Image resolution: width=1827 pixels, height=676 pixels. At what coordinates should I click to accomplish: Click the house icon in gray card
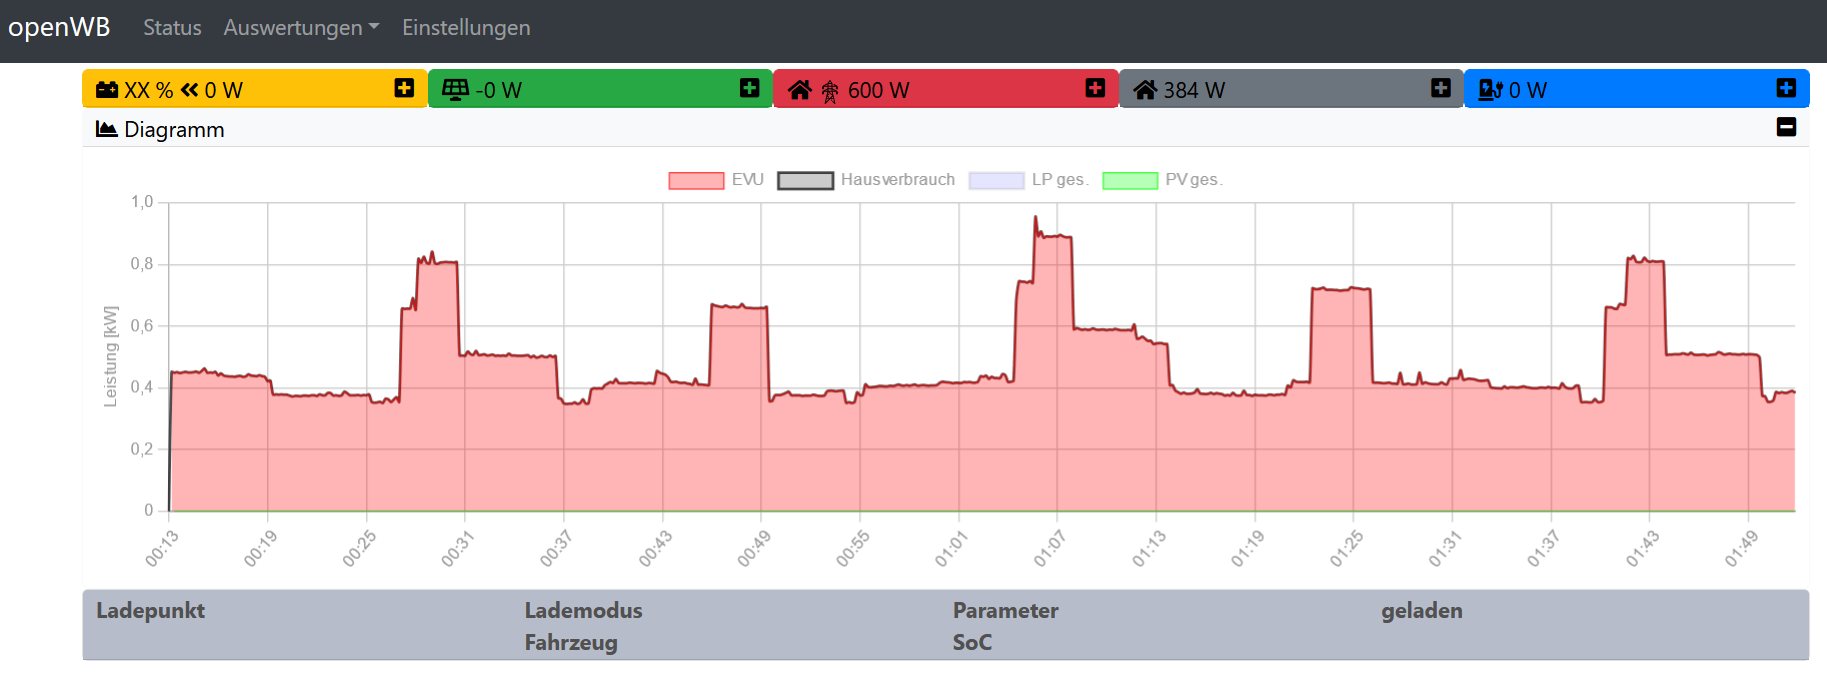(x=1145, y=90)
